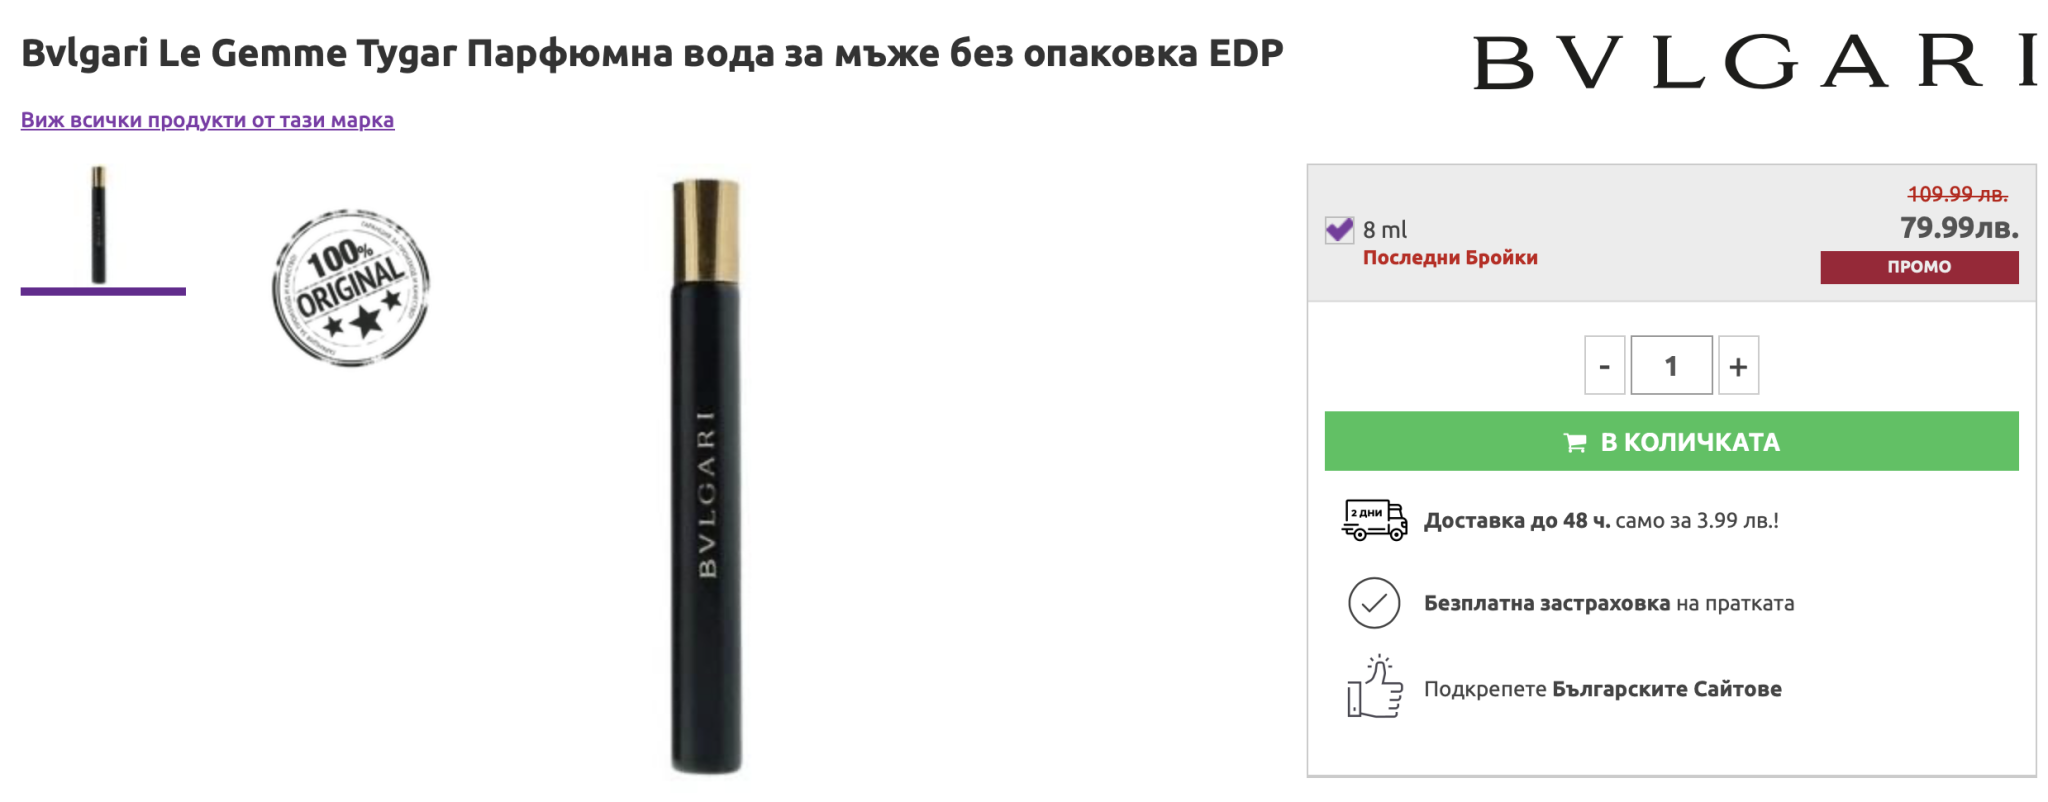Image resolution: width=2048 pixels, height=802 pixels.
Task: Add product with В КОЛИЧКАТА button
Action: point(1671,441)
